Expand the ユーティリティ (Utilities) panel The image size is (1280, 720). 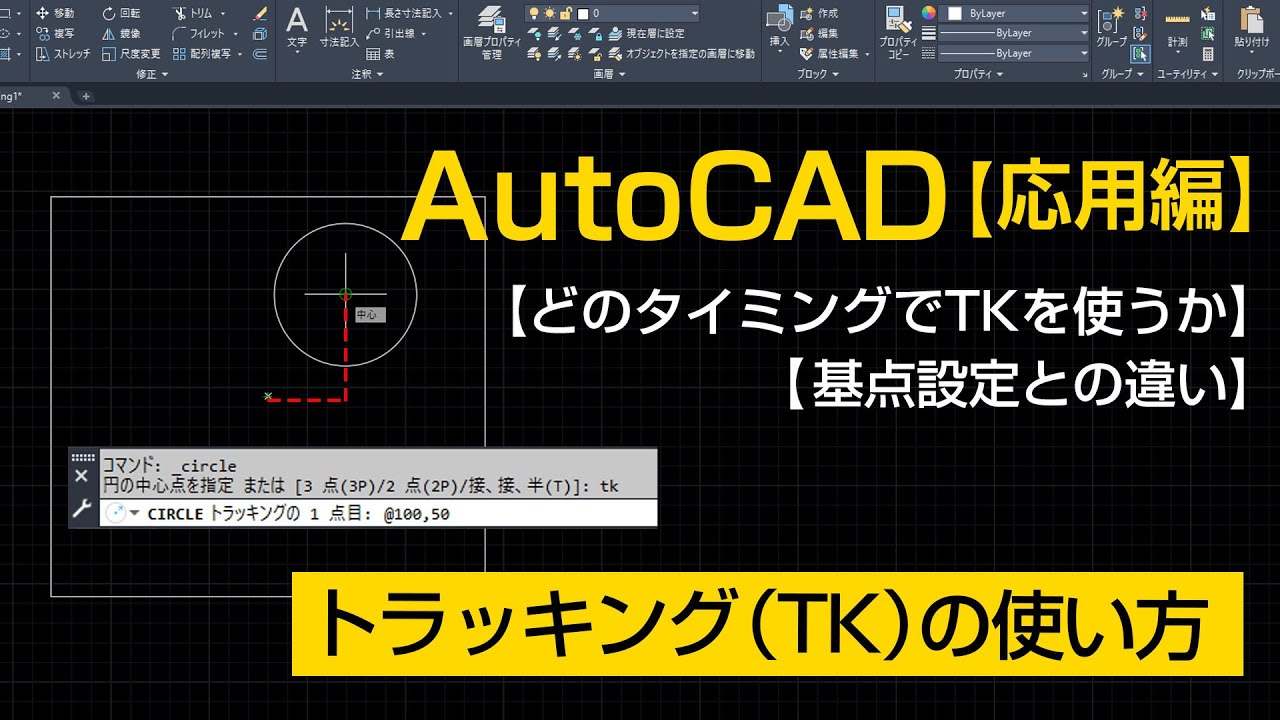1189,74
